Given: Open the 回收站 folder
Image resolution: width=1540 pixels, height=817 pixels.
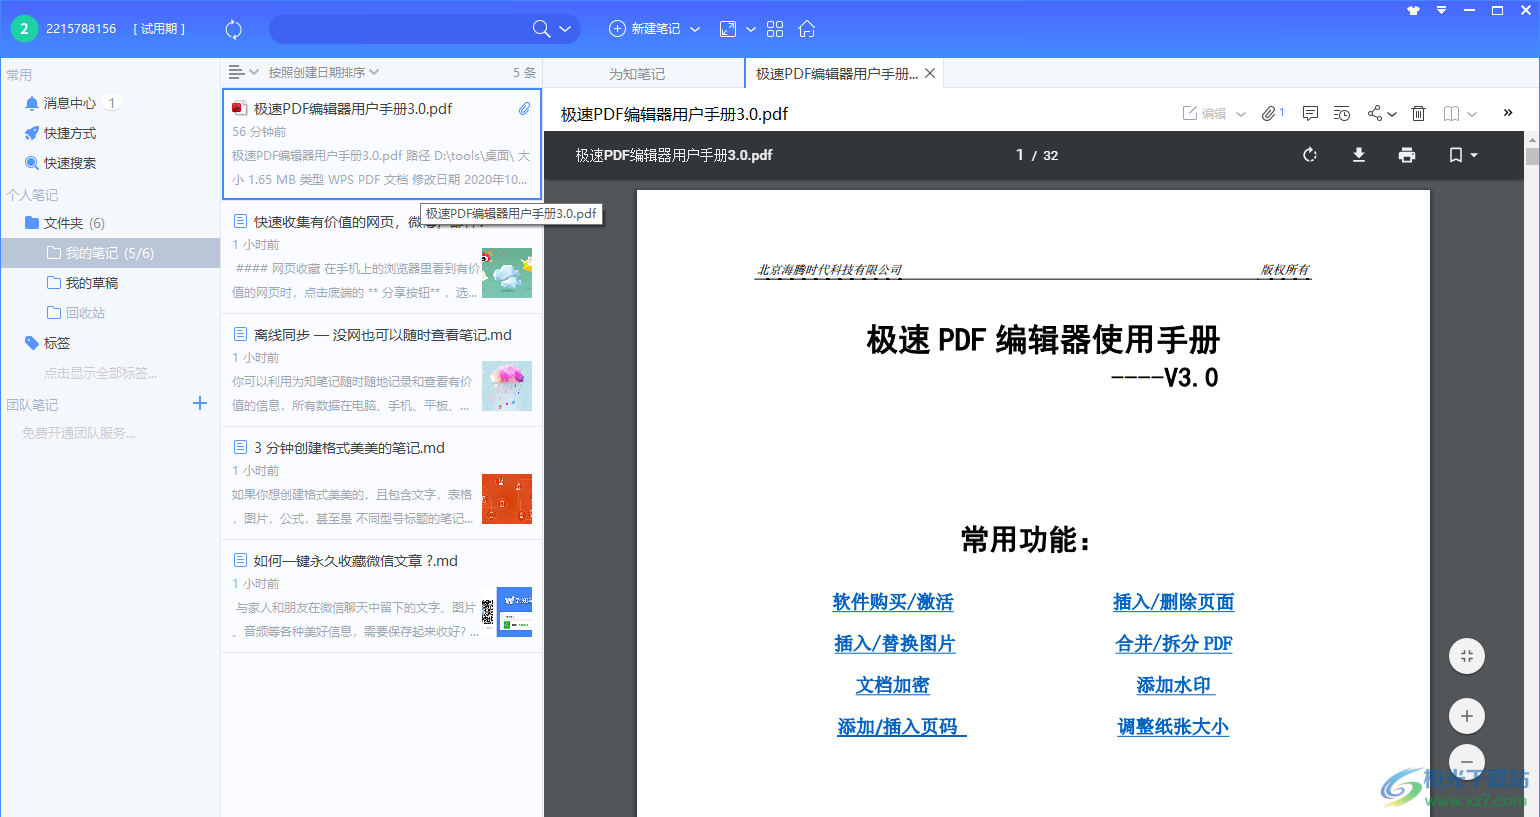Looking at the screenshot, I should pos(85,313).
